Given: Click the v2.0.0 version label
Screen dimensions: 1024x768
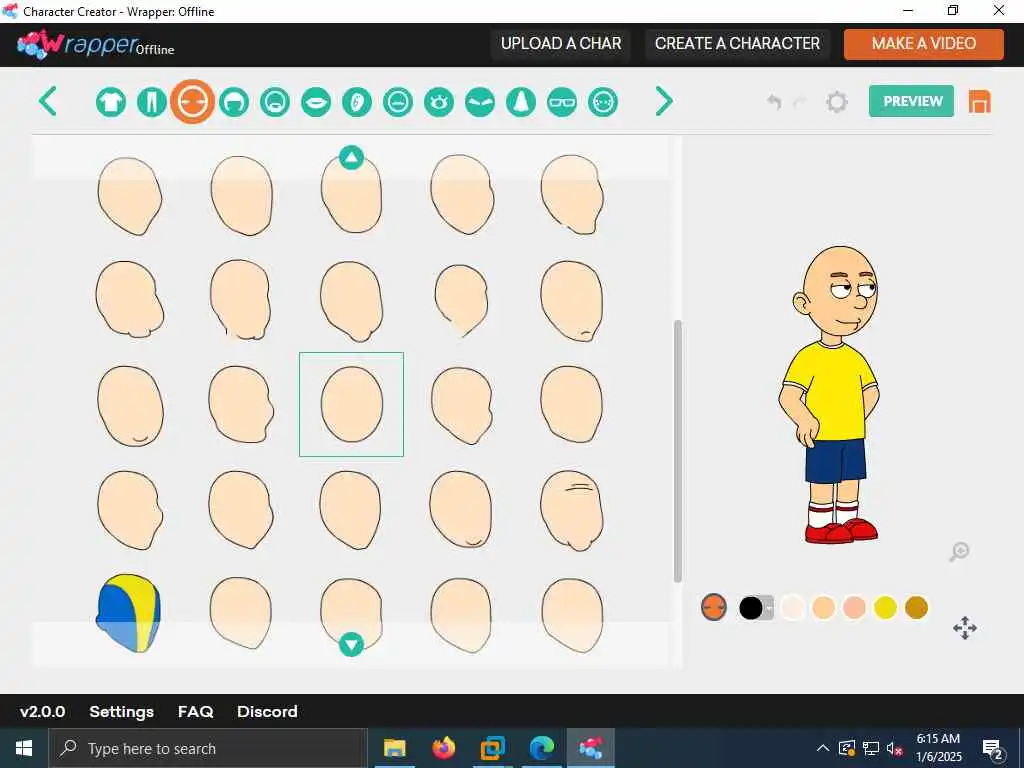Looking at the screenshot, I should (x=42, y=711).
